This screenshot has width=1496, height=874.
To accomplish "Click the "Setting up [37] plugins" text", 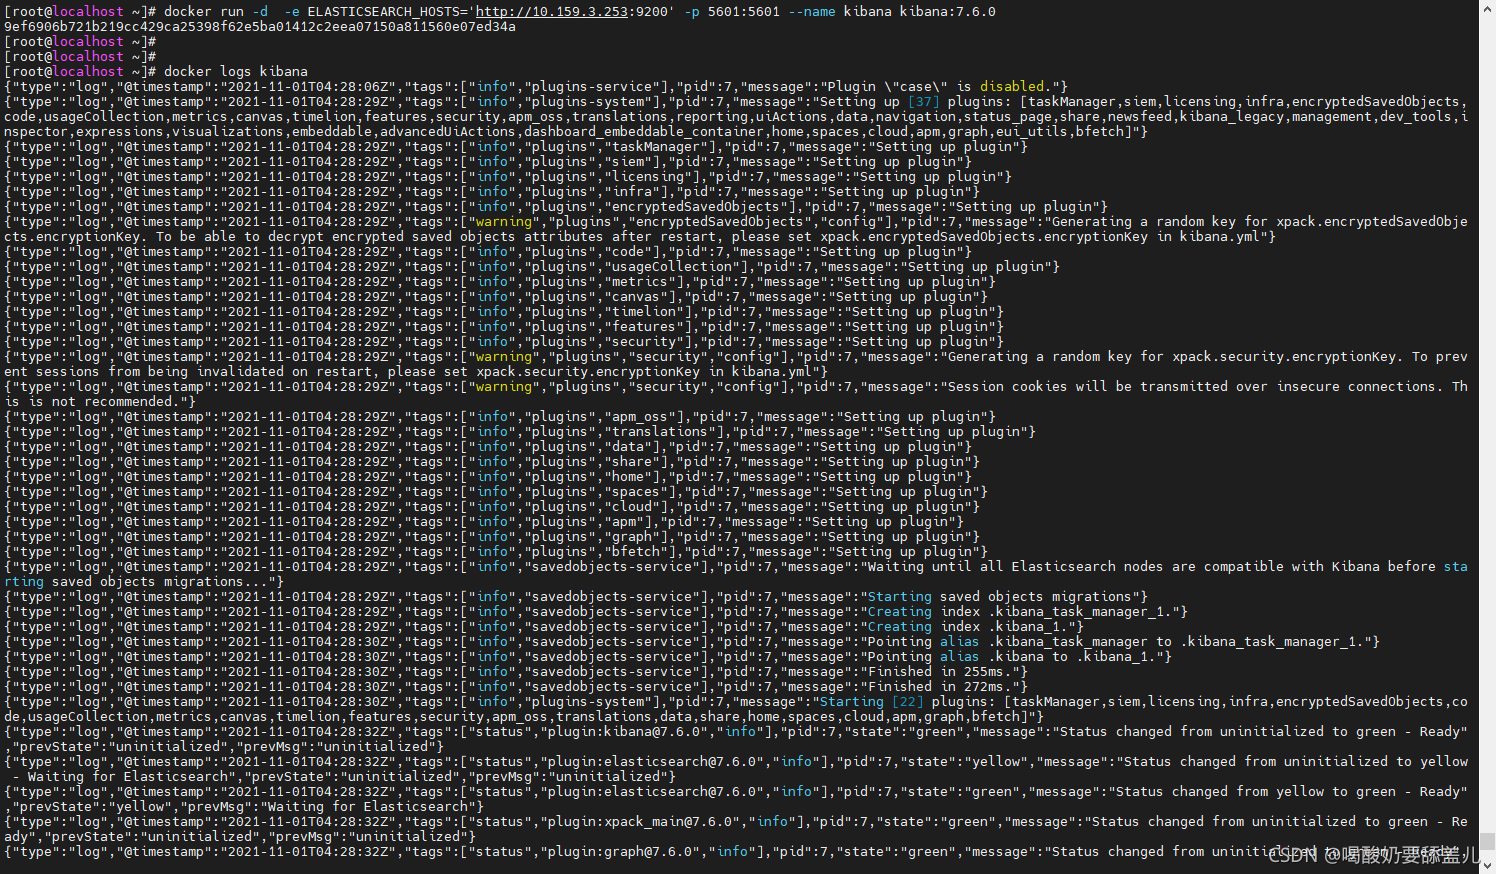I will coord(915,102).
